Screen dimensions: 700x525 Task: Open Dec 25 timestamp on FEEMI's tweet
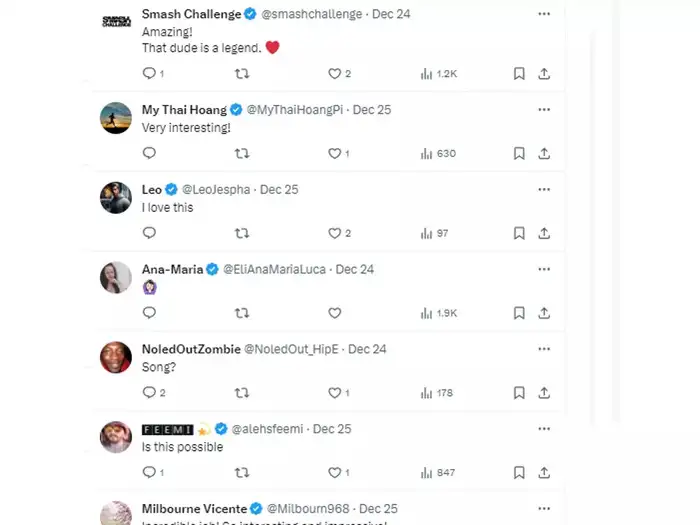(332, 429)
